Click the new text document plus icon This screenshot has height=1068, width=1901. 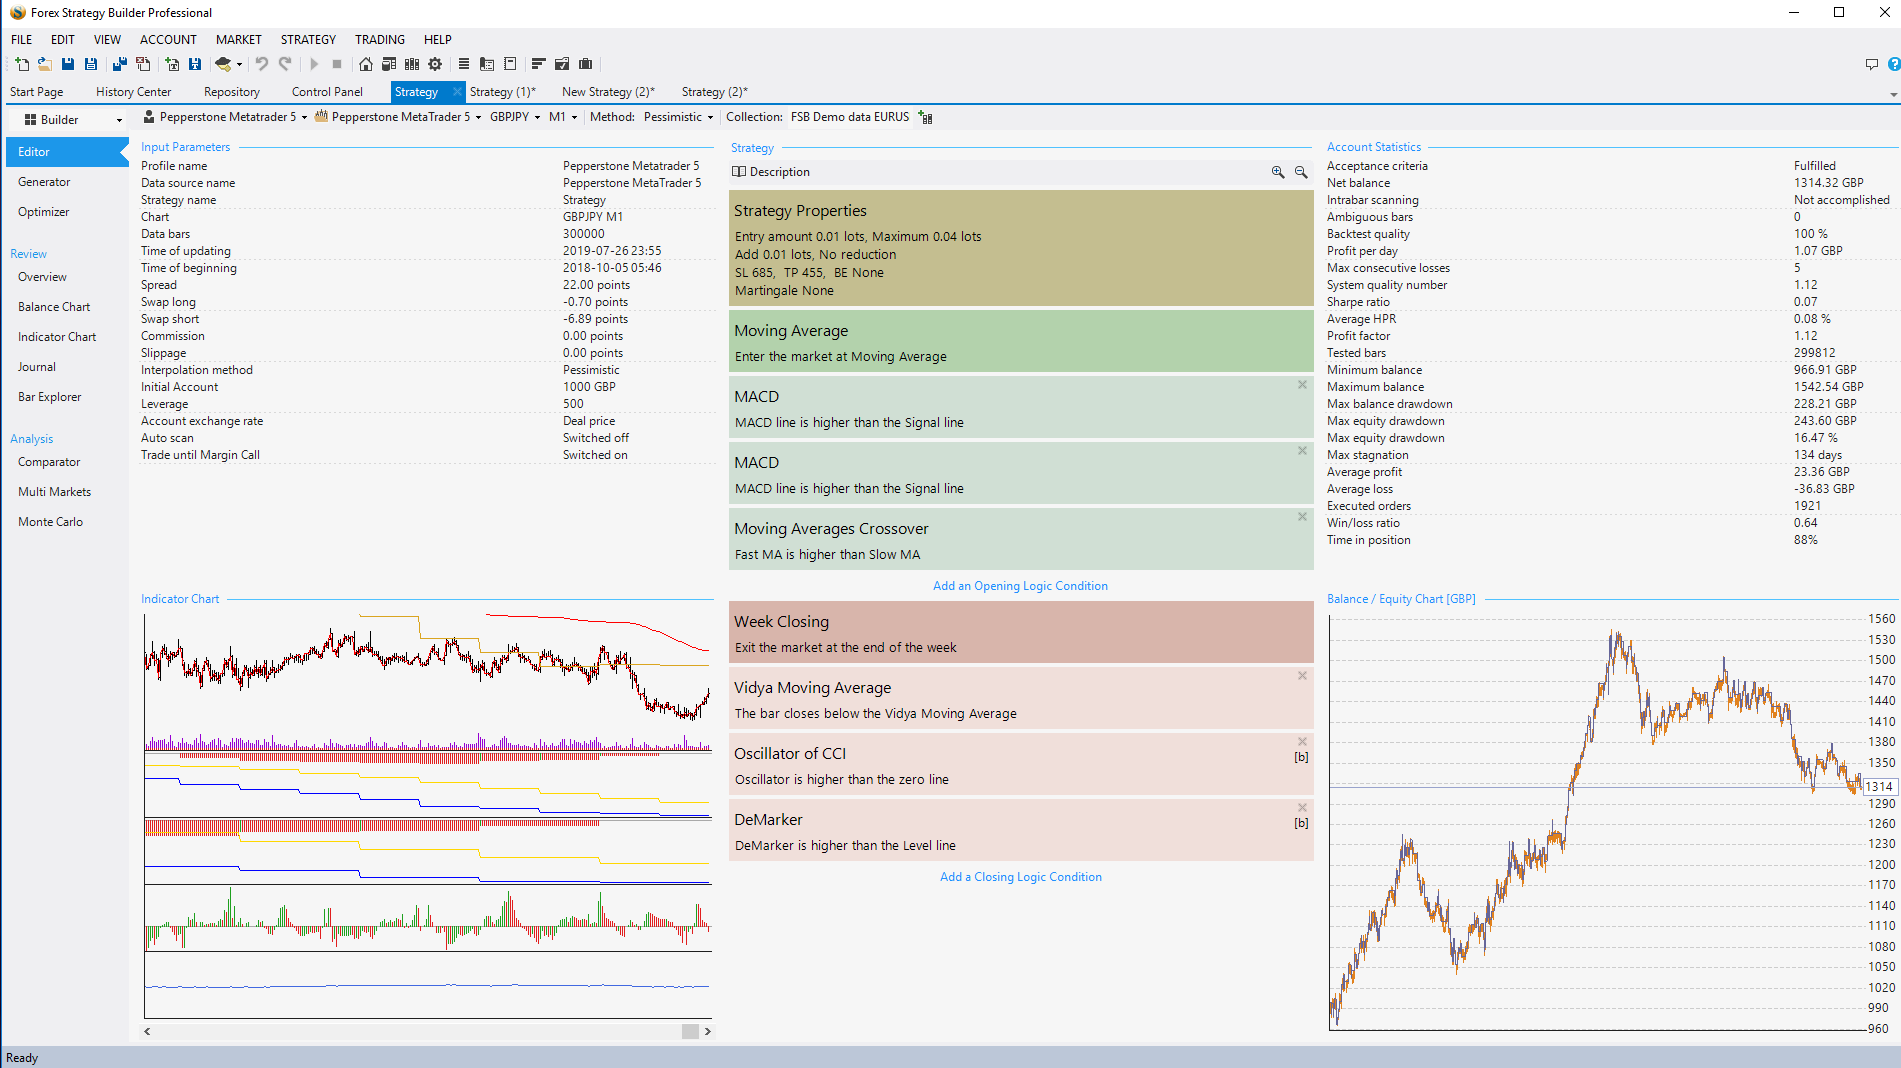click(x=172, y=64)
